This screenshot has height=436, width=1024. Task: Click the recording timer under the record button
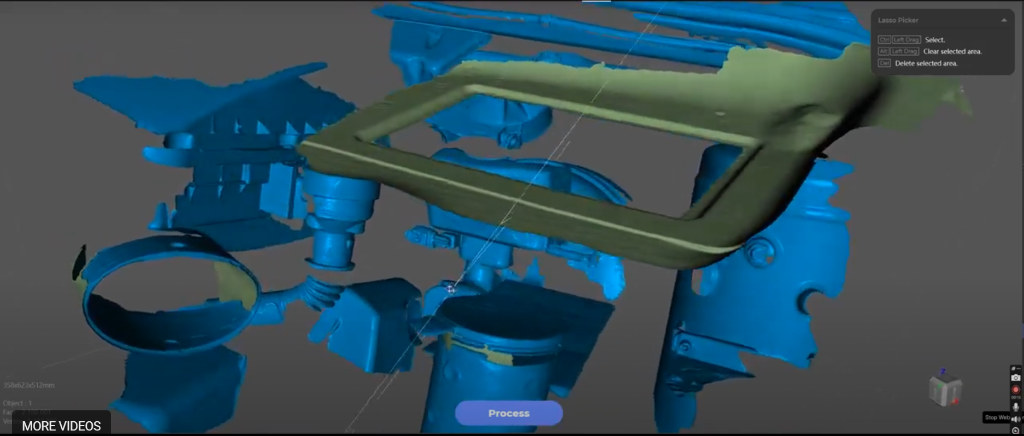1016,397
